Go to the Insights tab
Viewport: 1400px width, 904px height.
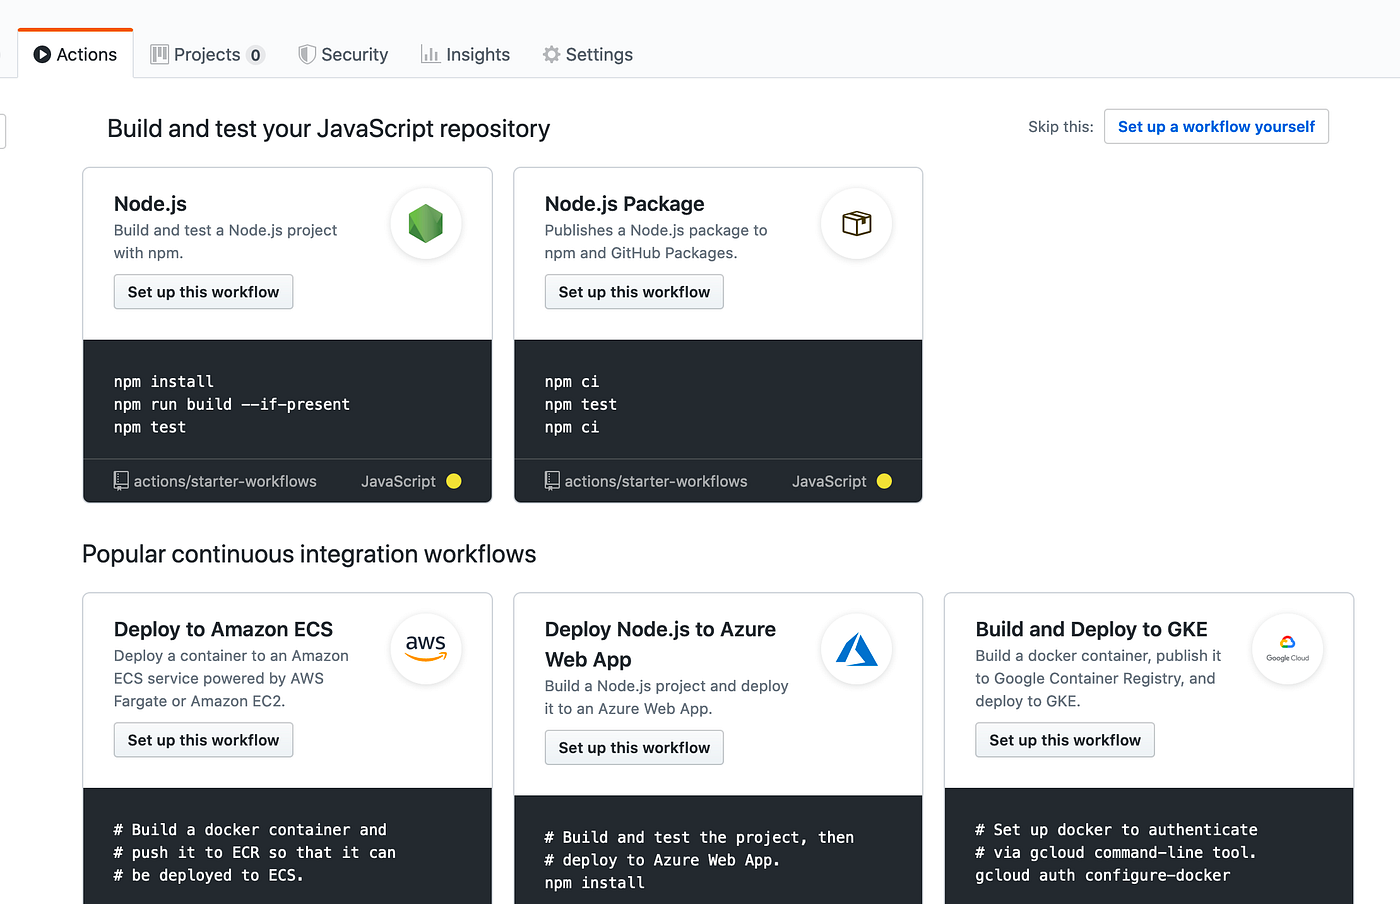[x=465, y=54]
